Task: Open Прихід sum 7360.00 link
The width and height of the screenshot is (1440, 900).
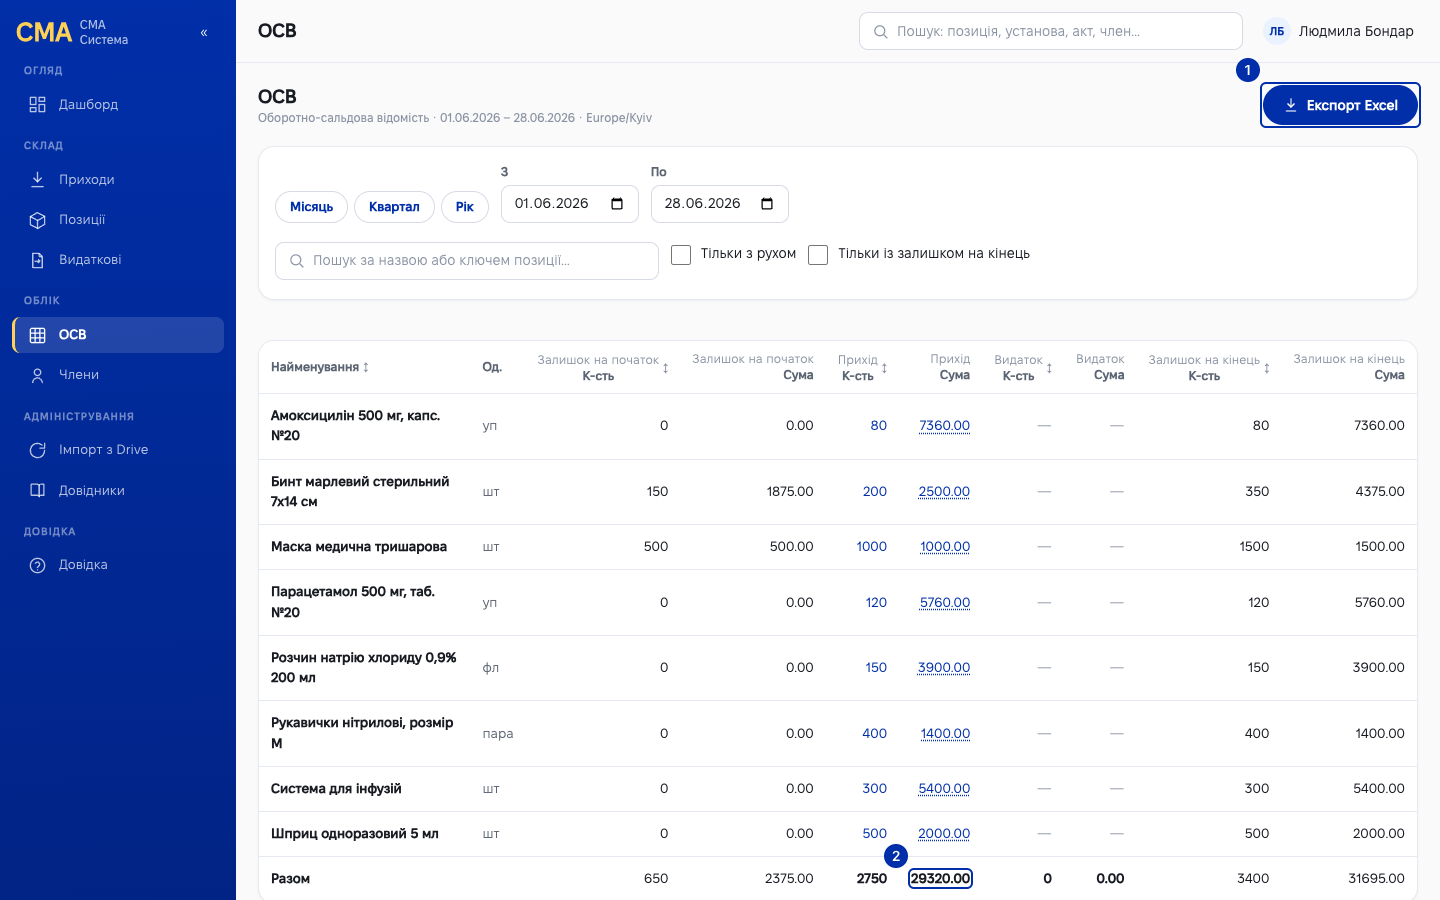Action: pos(945,426)
